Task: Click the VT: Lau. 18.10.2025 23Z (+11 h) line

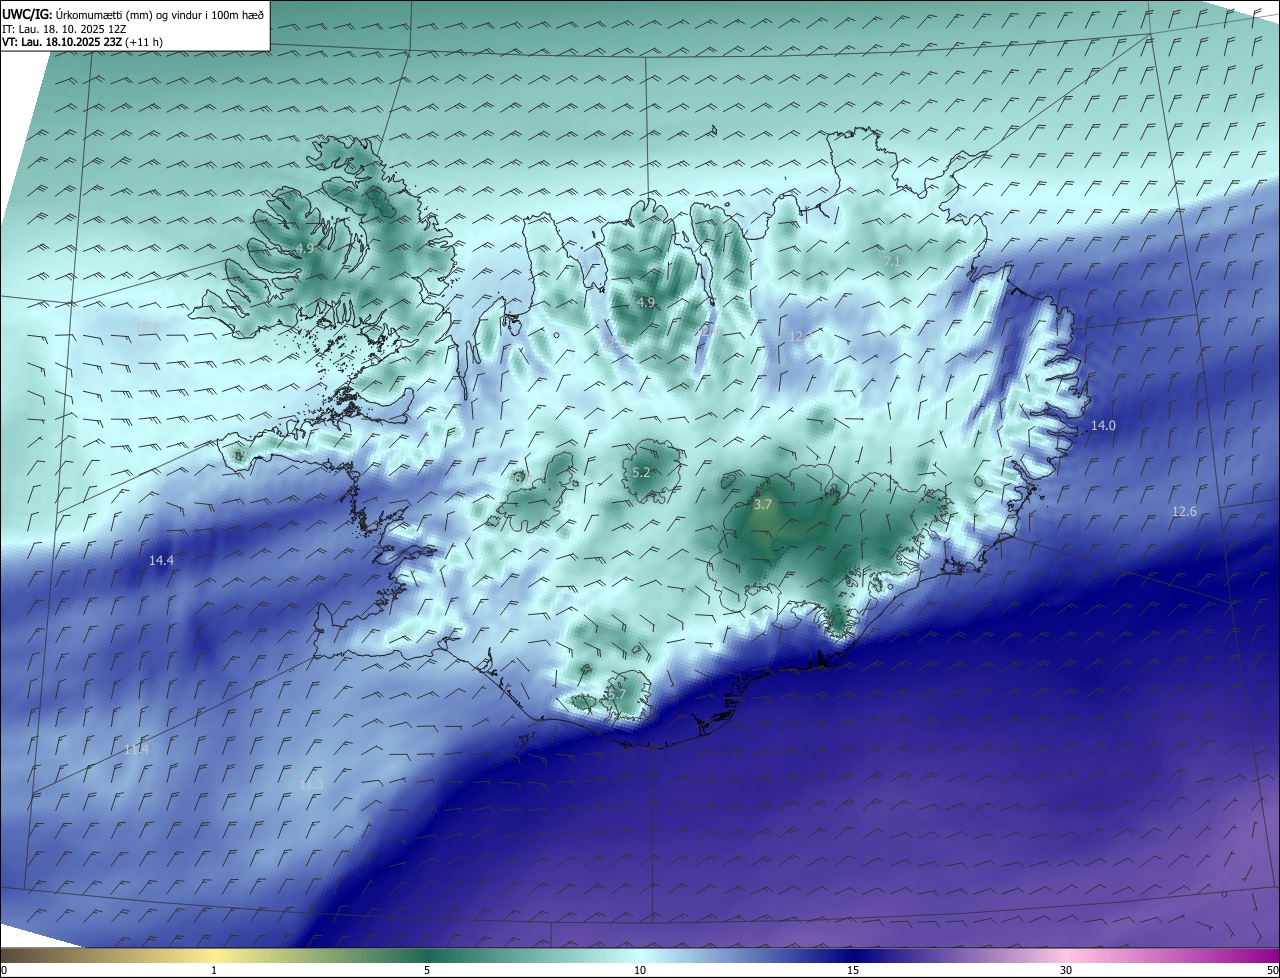Action: tap(82, 42)
